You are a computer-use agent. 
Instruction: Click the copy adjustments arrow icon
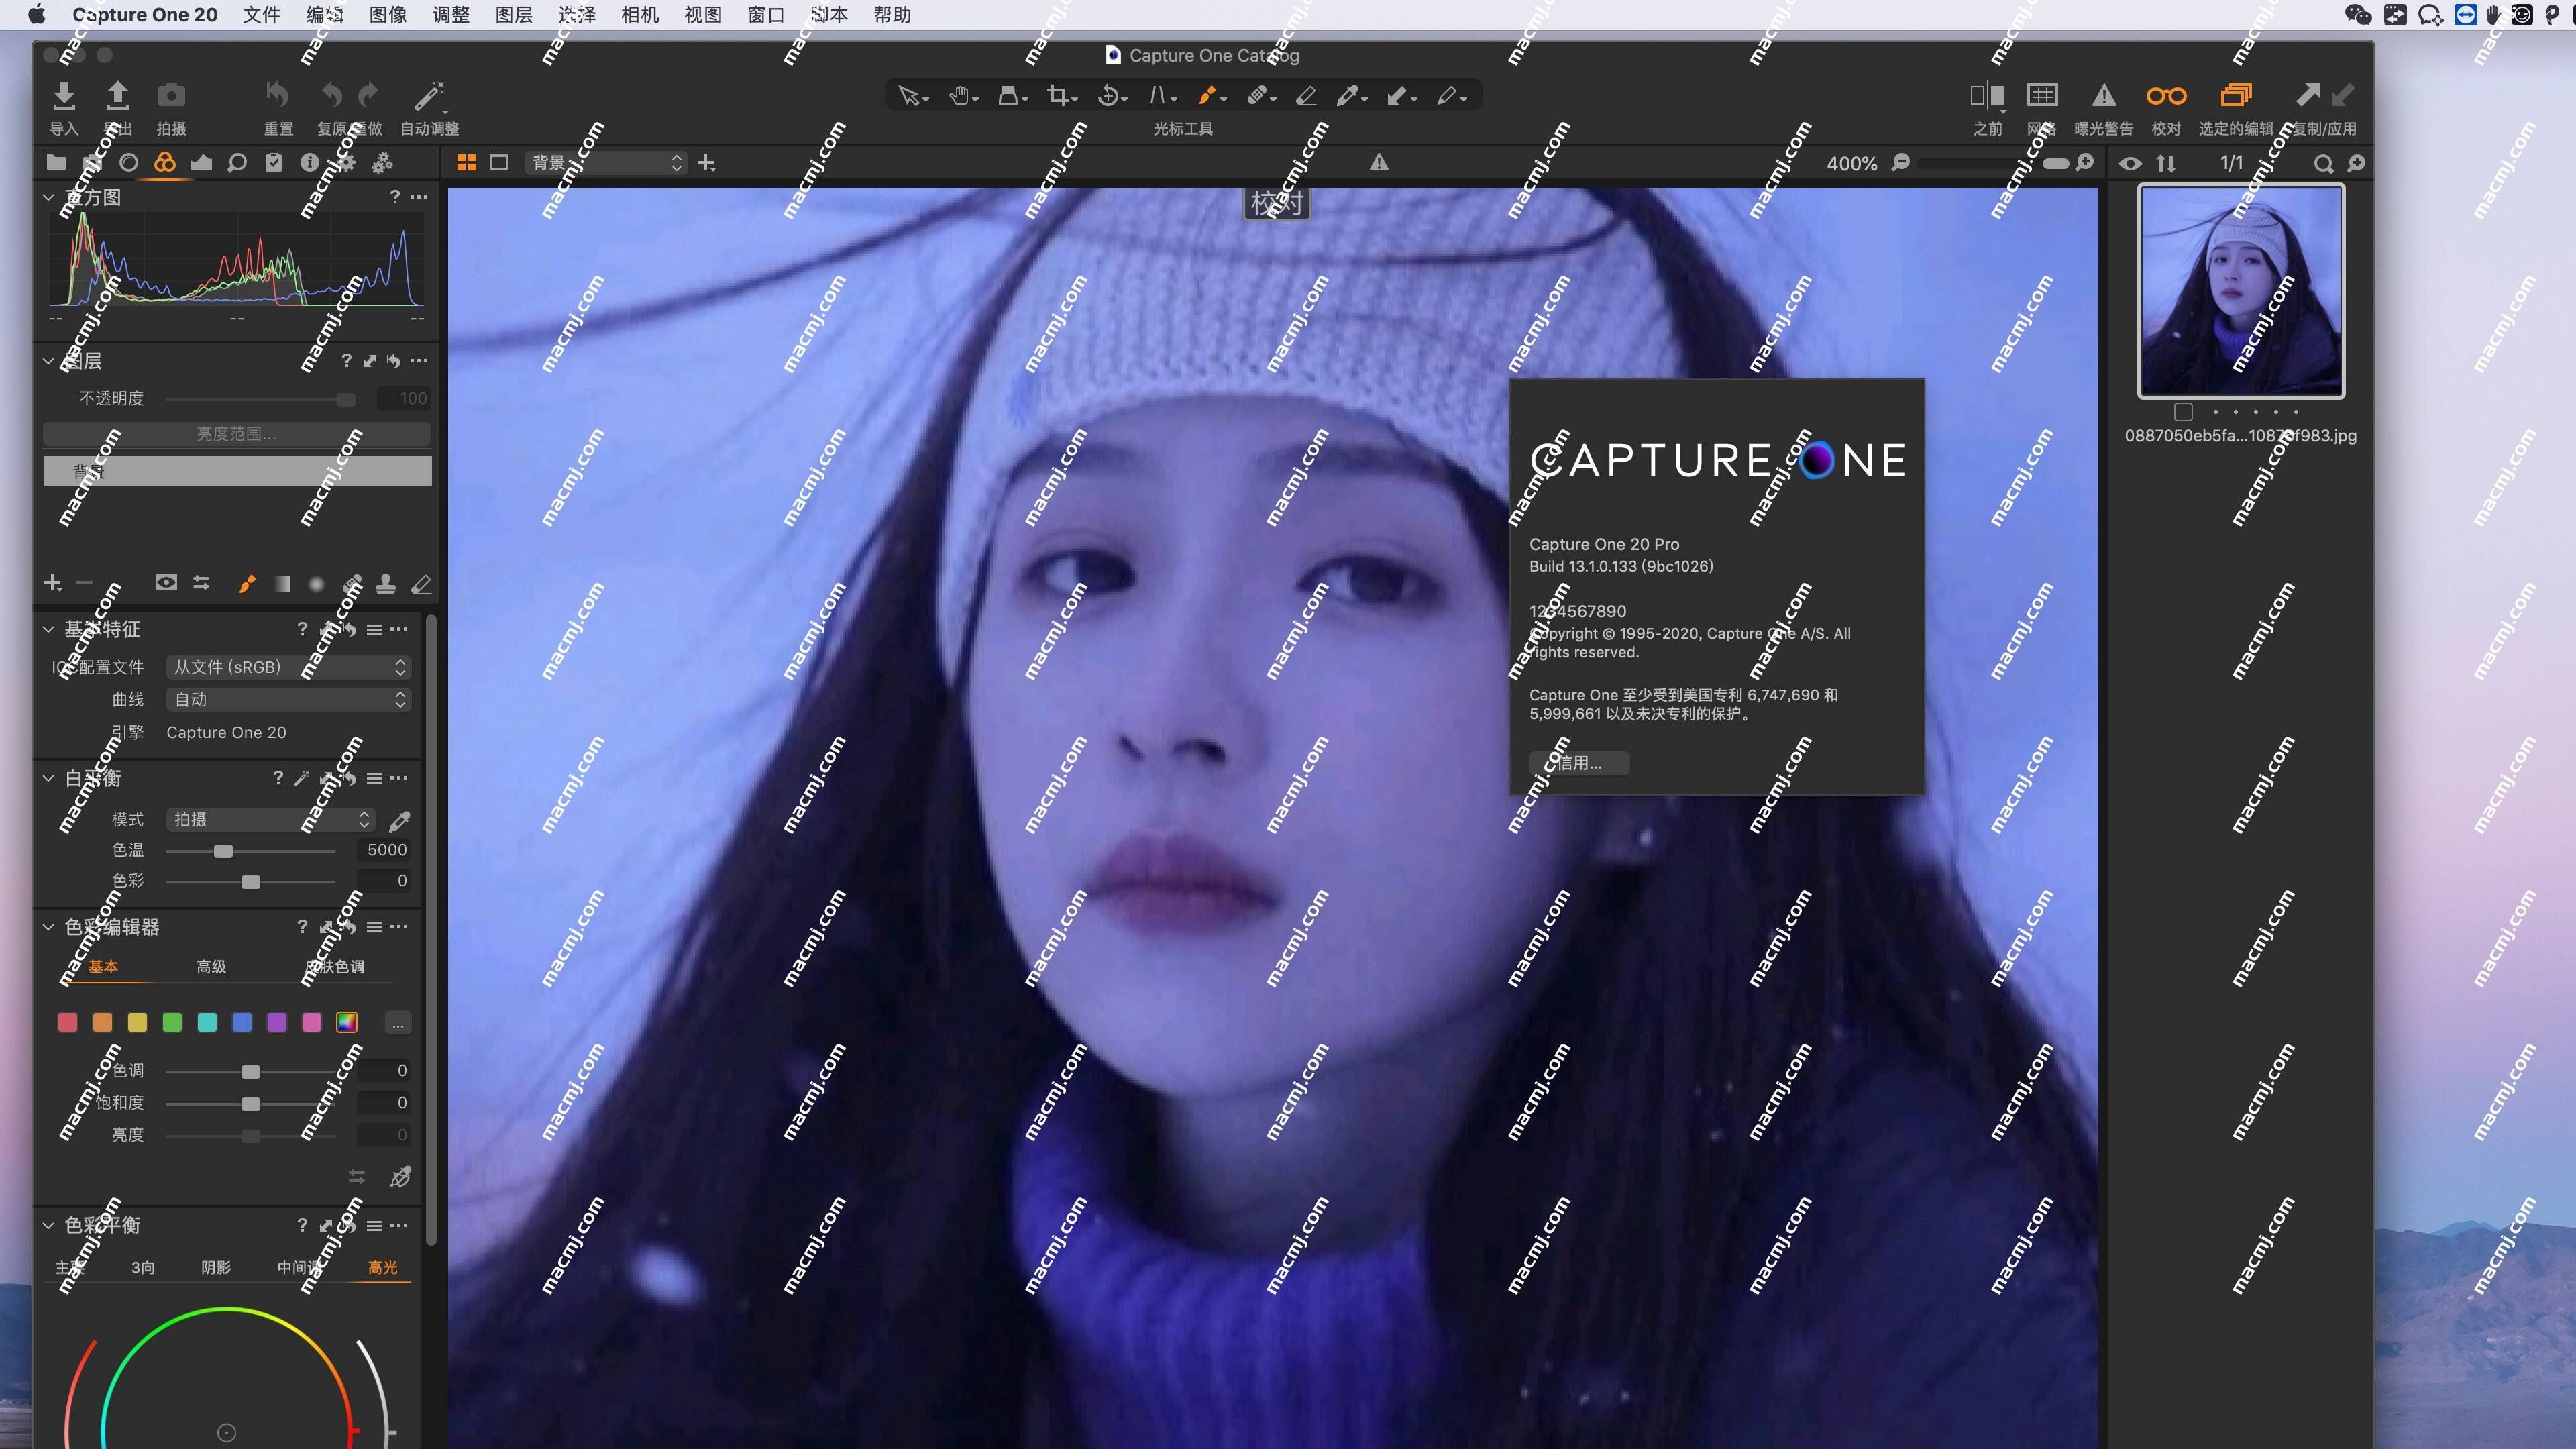[x=2307, y=96]
